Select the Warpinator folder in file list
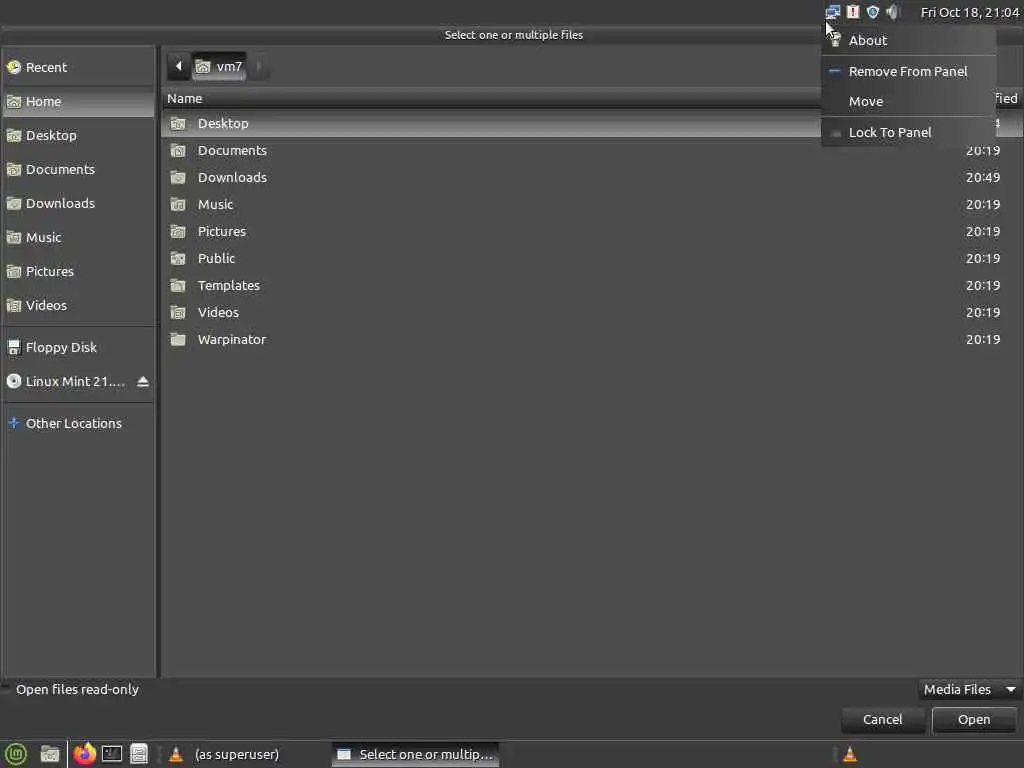This screenshot has width=1024, height=768. click(x=592, y=340)
